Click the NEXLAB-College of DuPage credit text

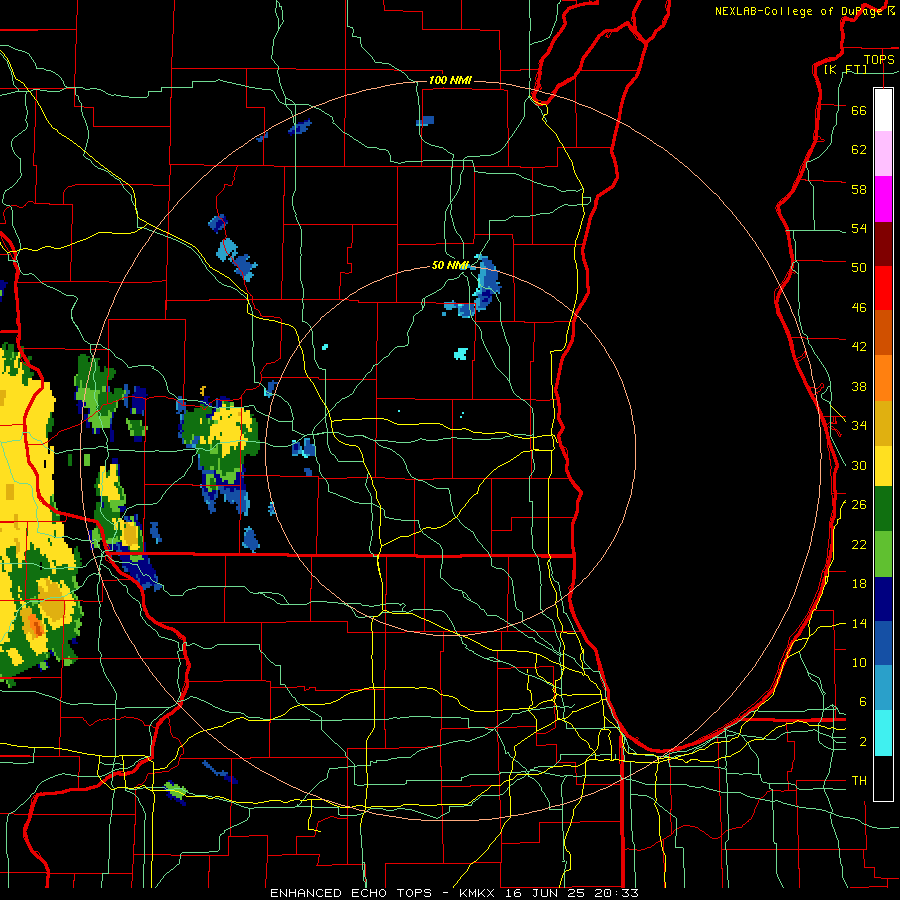pos(799,11)
